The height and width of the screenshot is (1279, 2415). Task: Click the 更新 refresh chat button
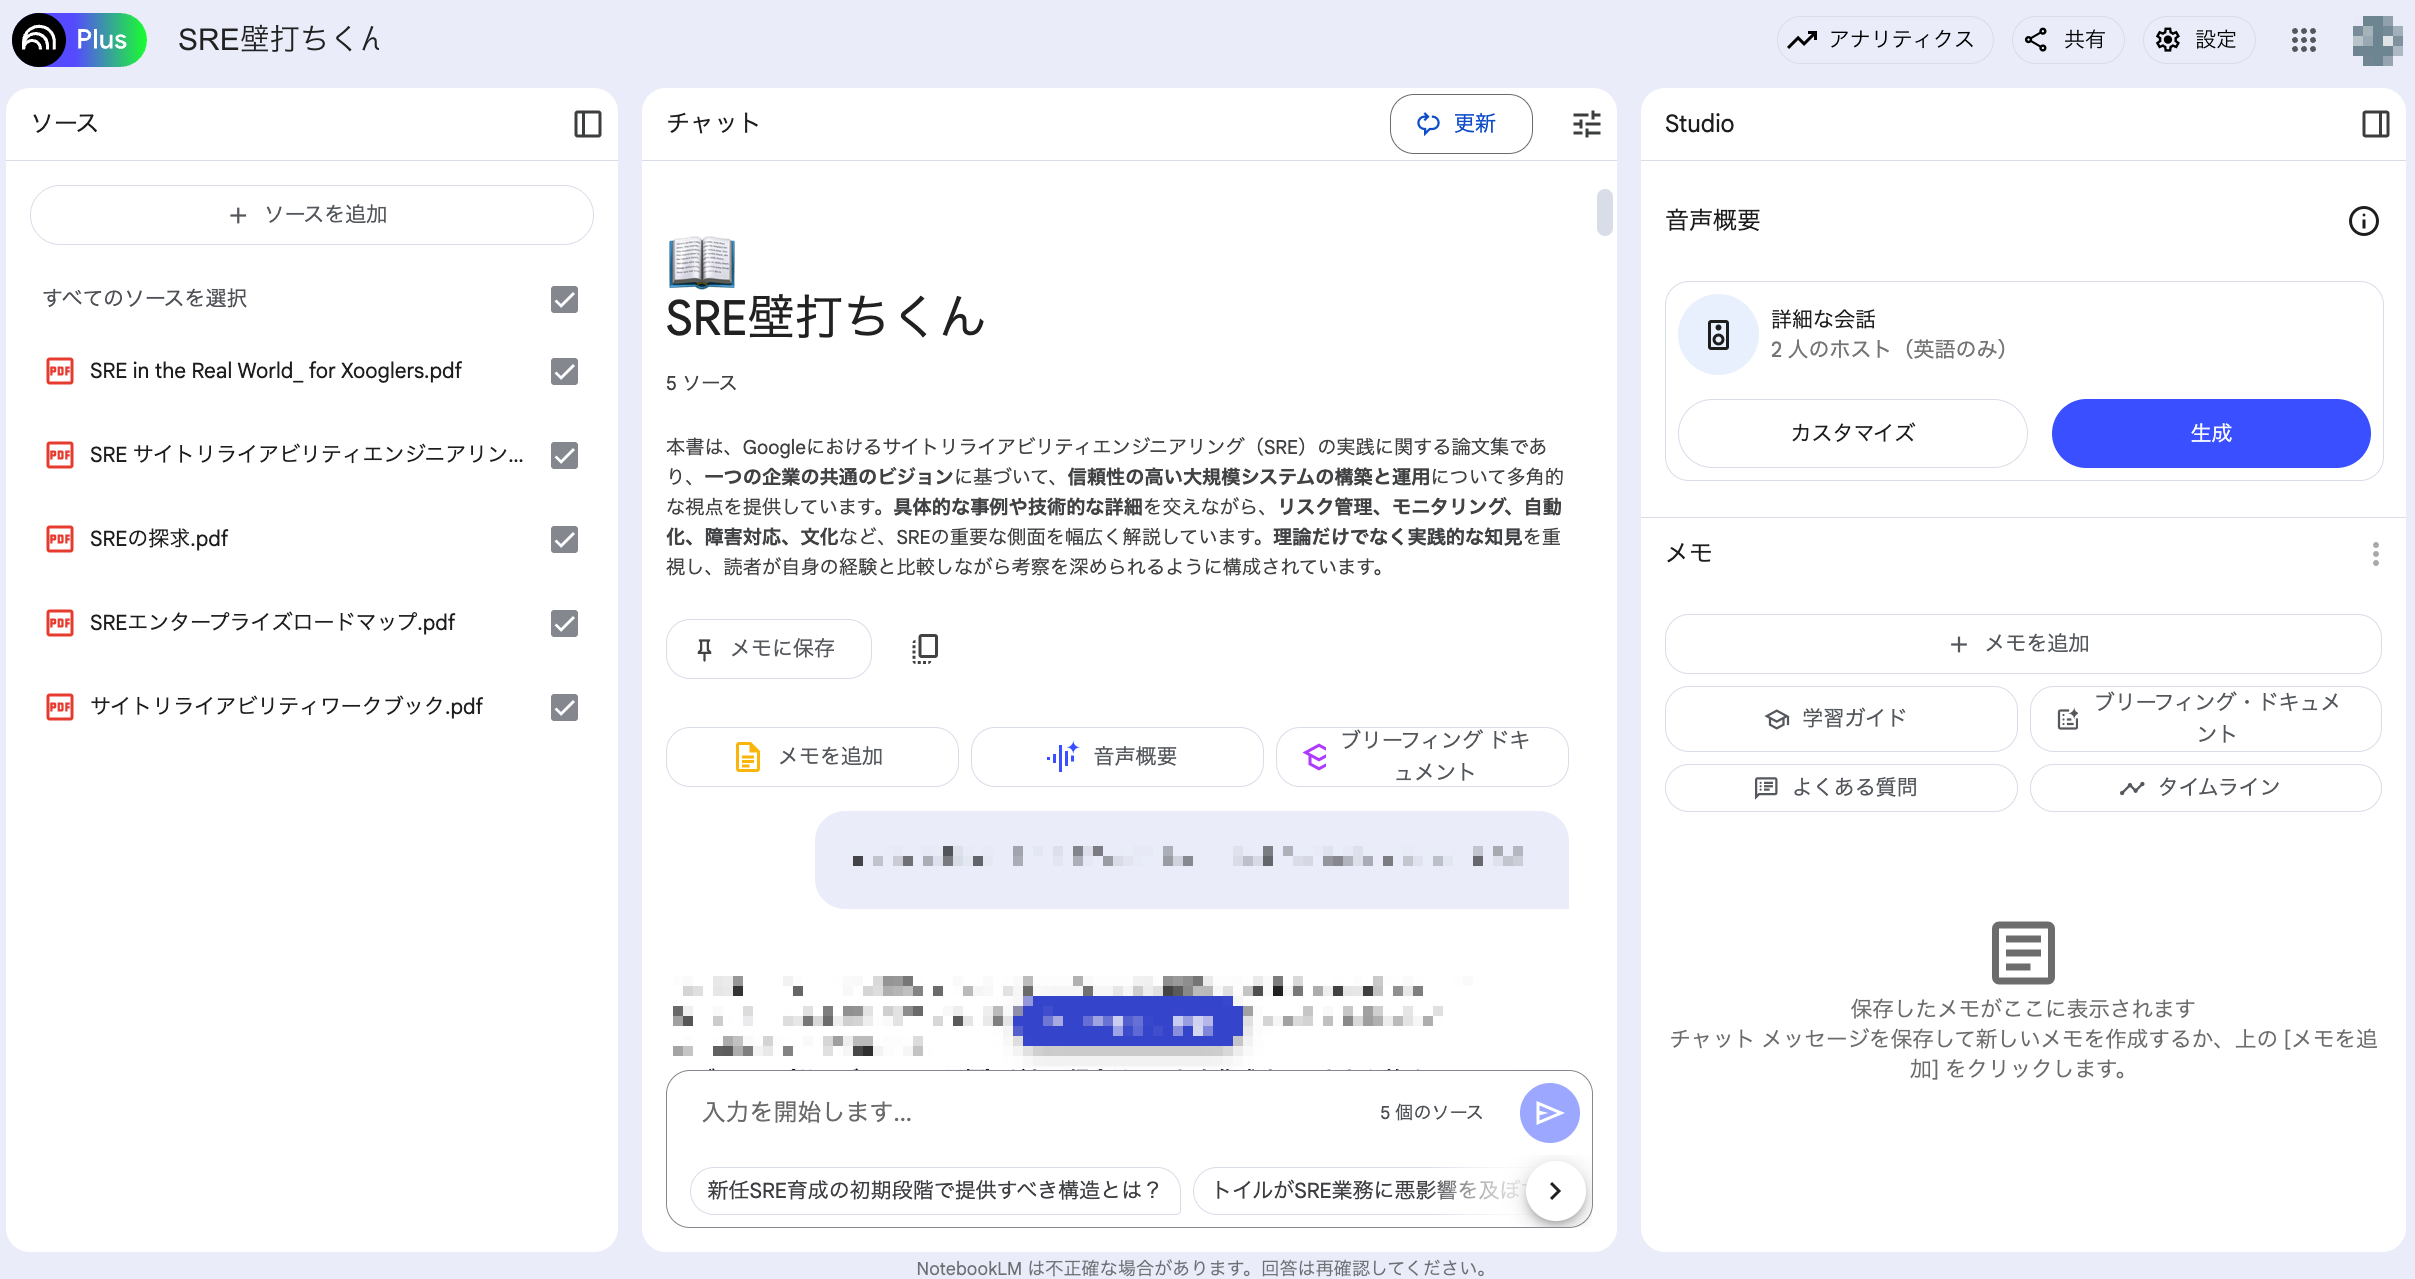tap(1460, 124)
